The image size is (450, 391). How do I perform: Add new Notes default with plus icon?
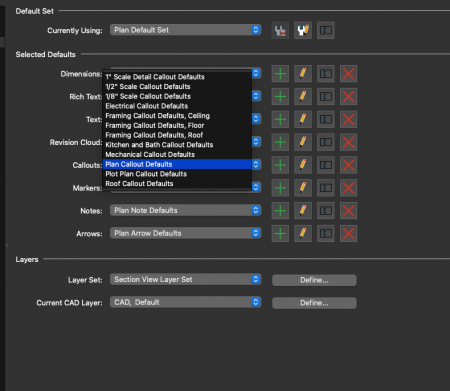pos(280,211)
